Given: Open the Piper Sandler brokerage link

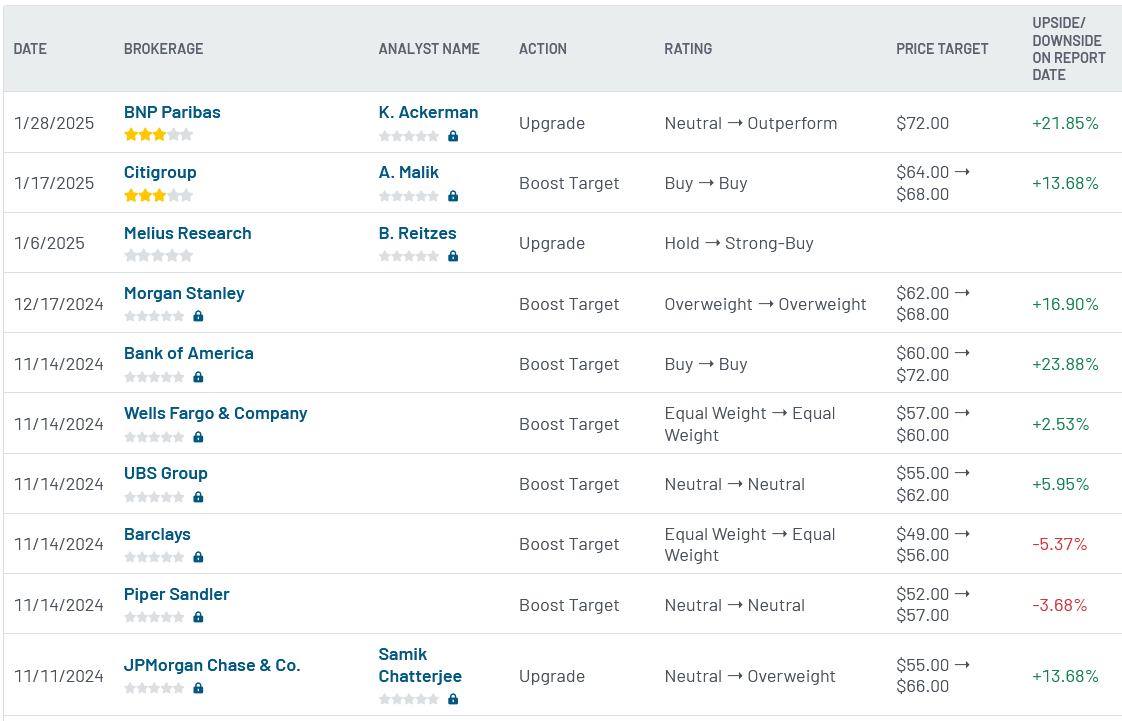Looking at the screenshot, I should pos(176,594).
